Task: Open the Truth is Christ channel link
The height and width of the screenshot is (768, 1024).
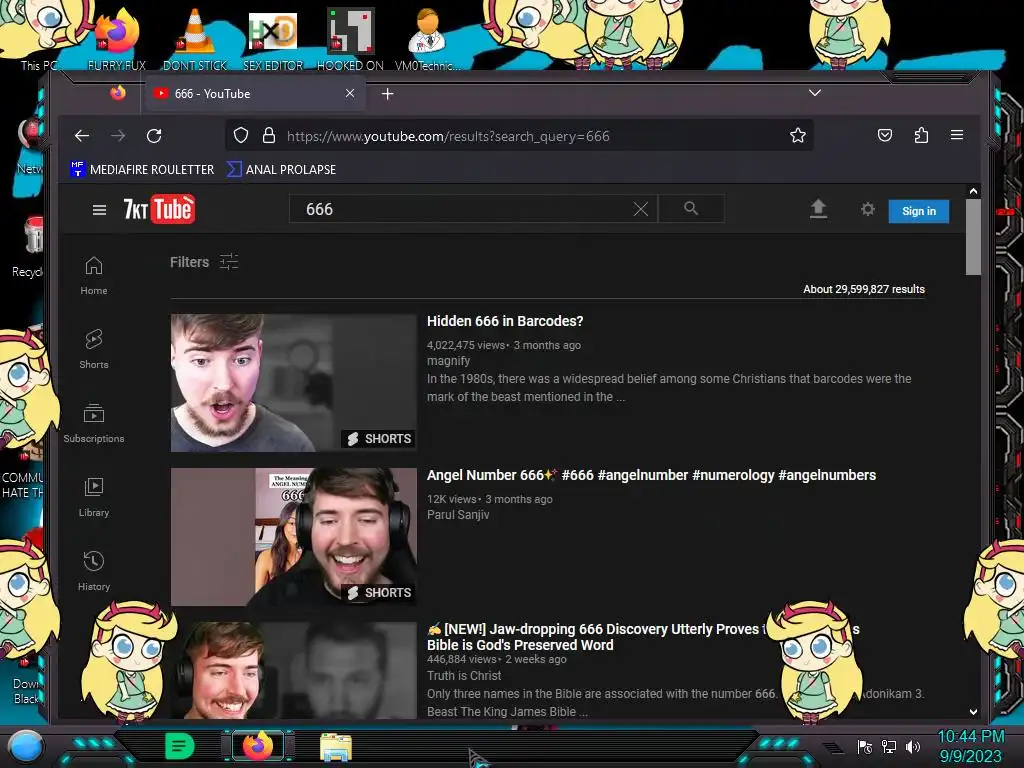Action: [464, 676]
